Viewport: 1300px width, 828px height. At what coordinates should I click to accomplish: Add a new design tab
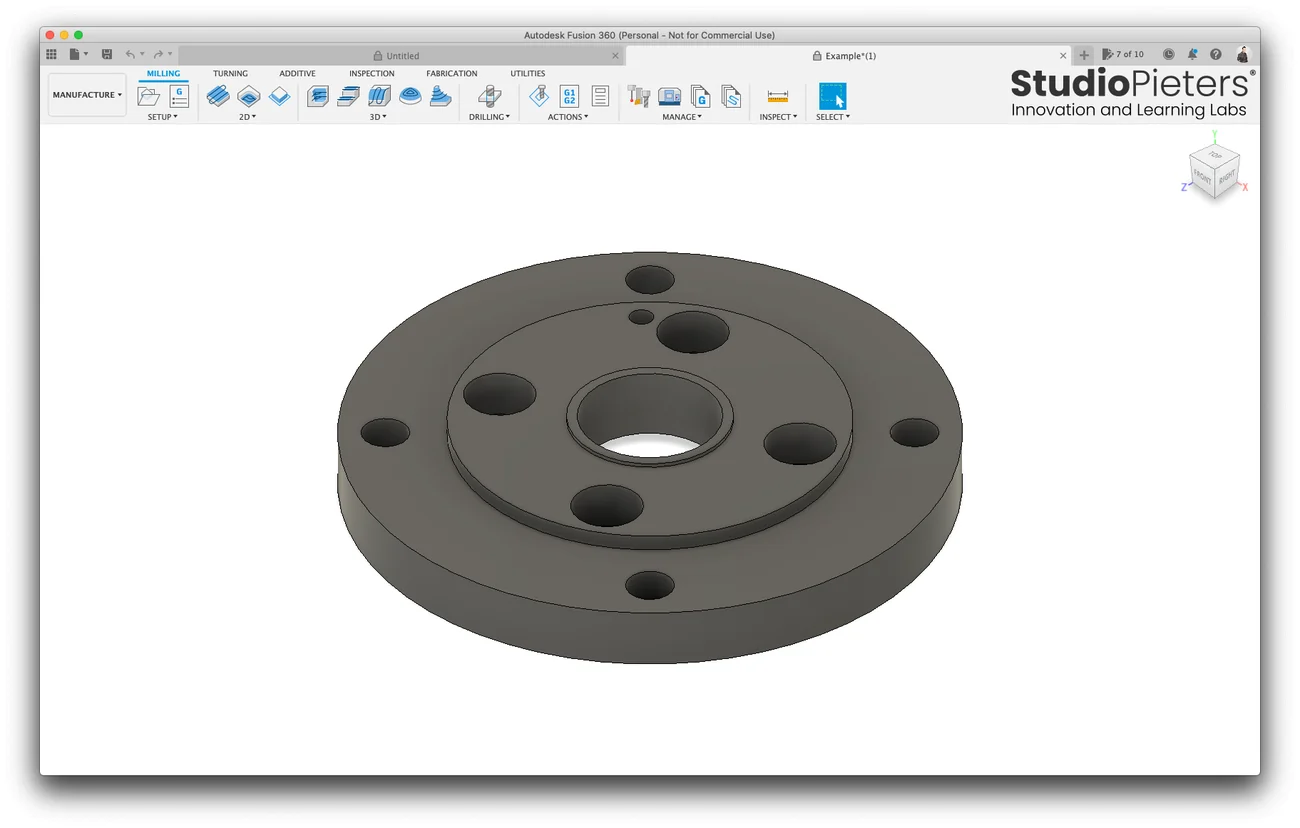tap(1084, 55)
